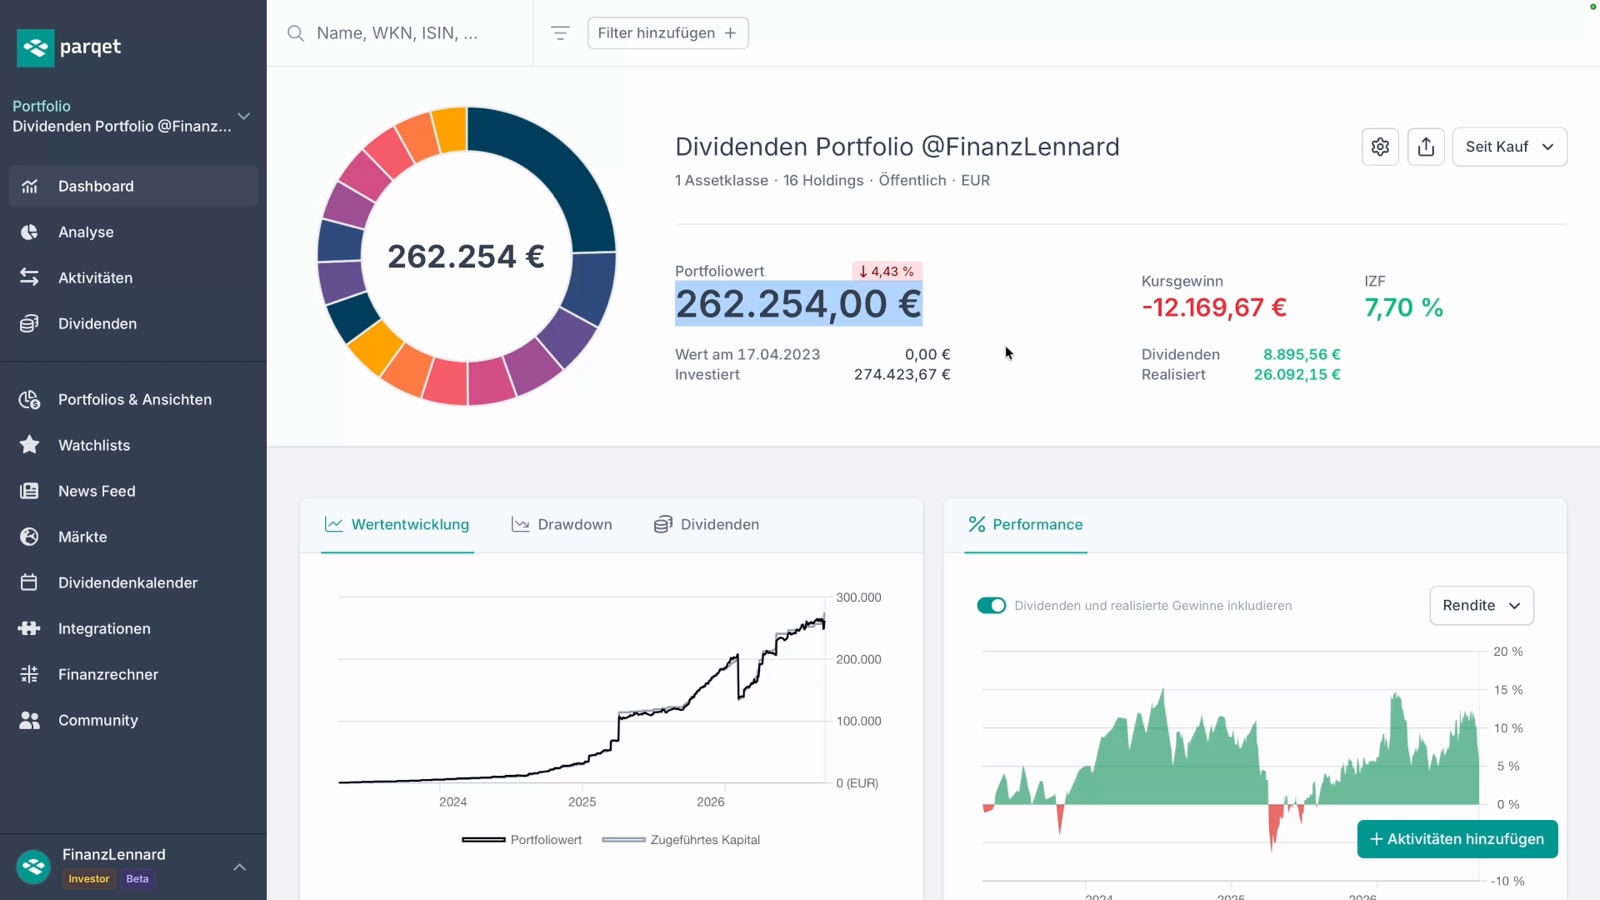This screenshot has width=1600, height=900.
Task: Switch to the Dividenden chart tab
Action: click(x=706, y=525)
